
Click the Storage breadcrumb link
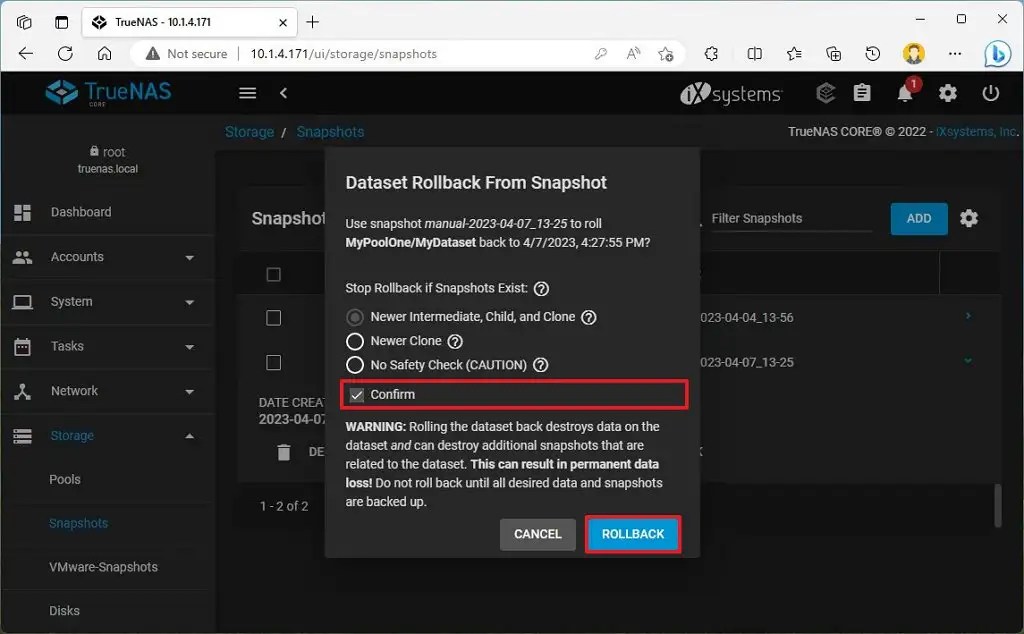tap(249, 131)
